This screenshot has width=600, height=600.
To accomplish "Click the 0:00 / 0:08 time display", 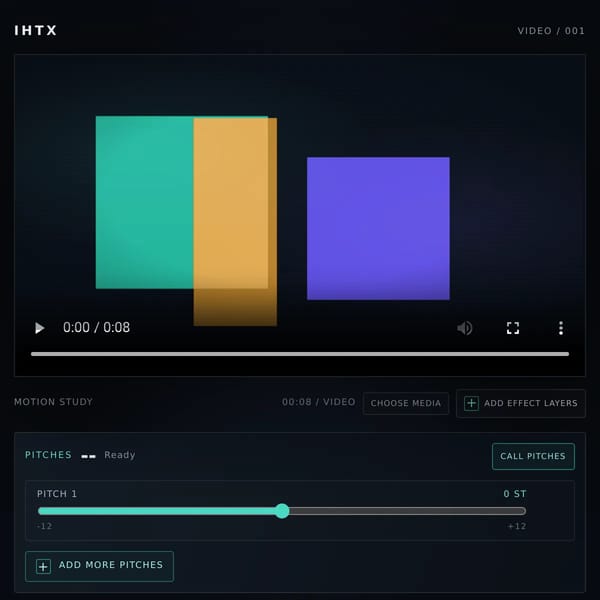I will pos(96,328).
